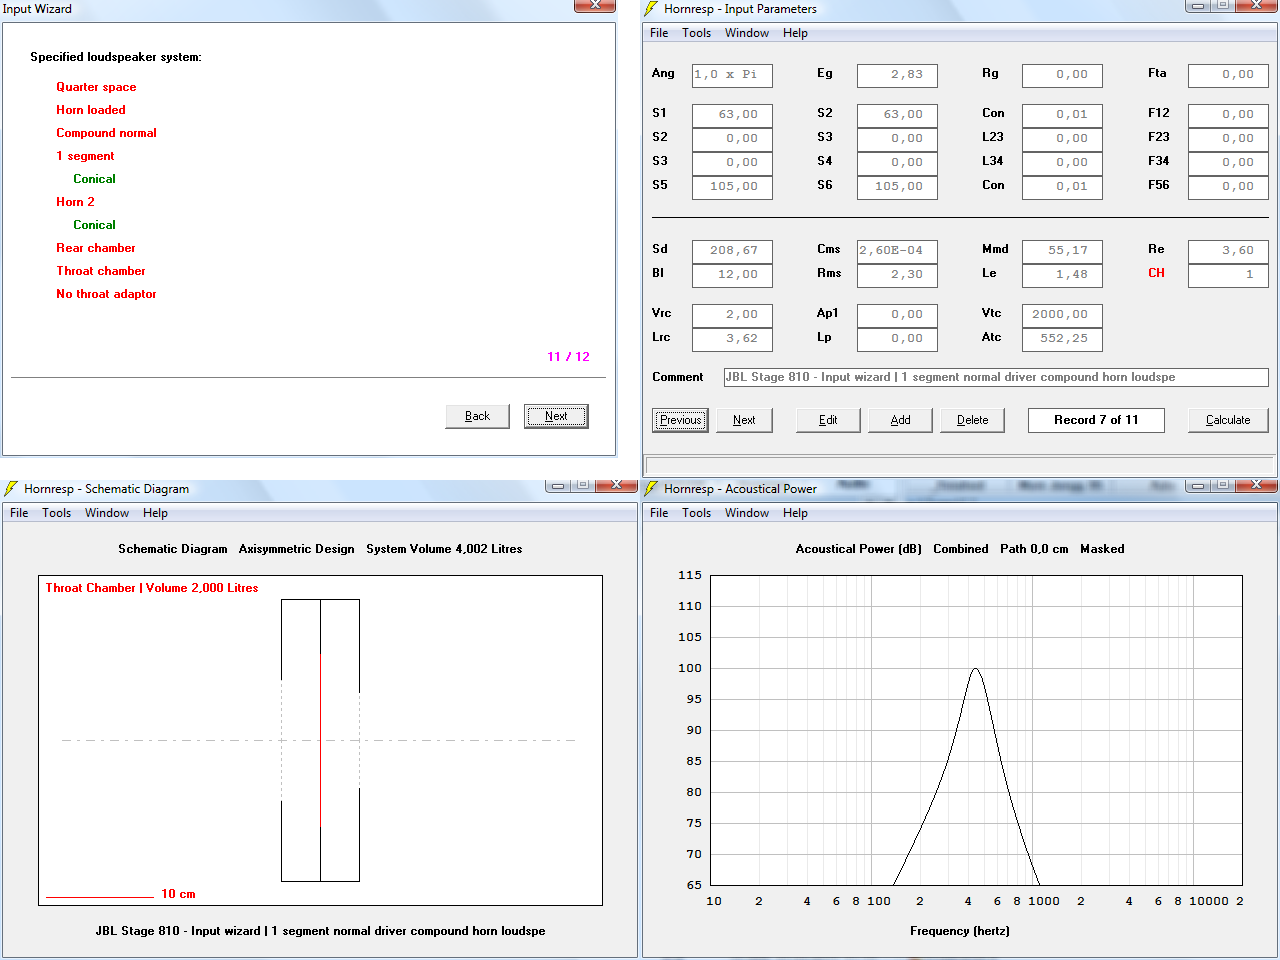Click No throat adaptor in wizard list
Screen dimensions: 1280x960
106,294
